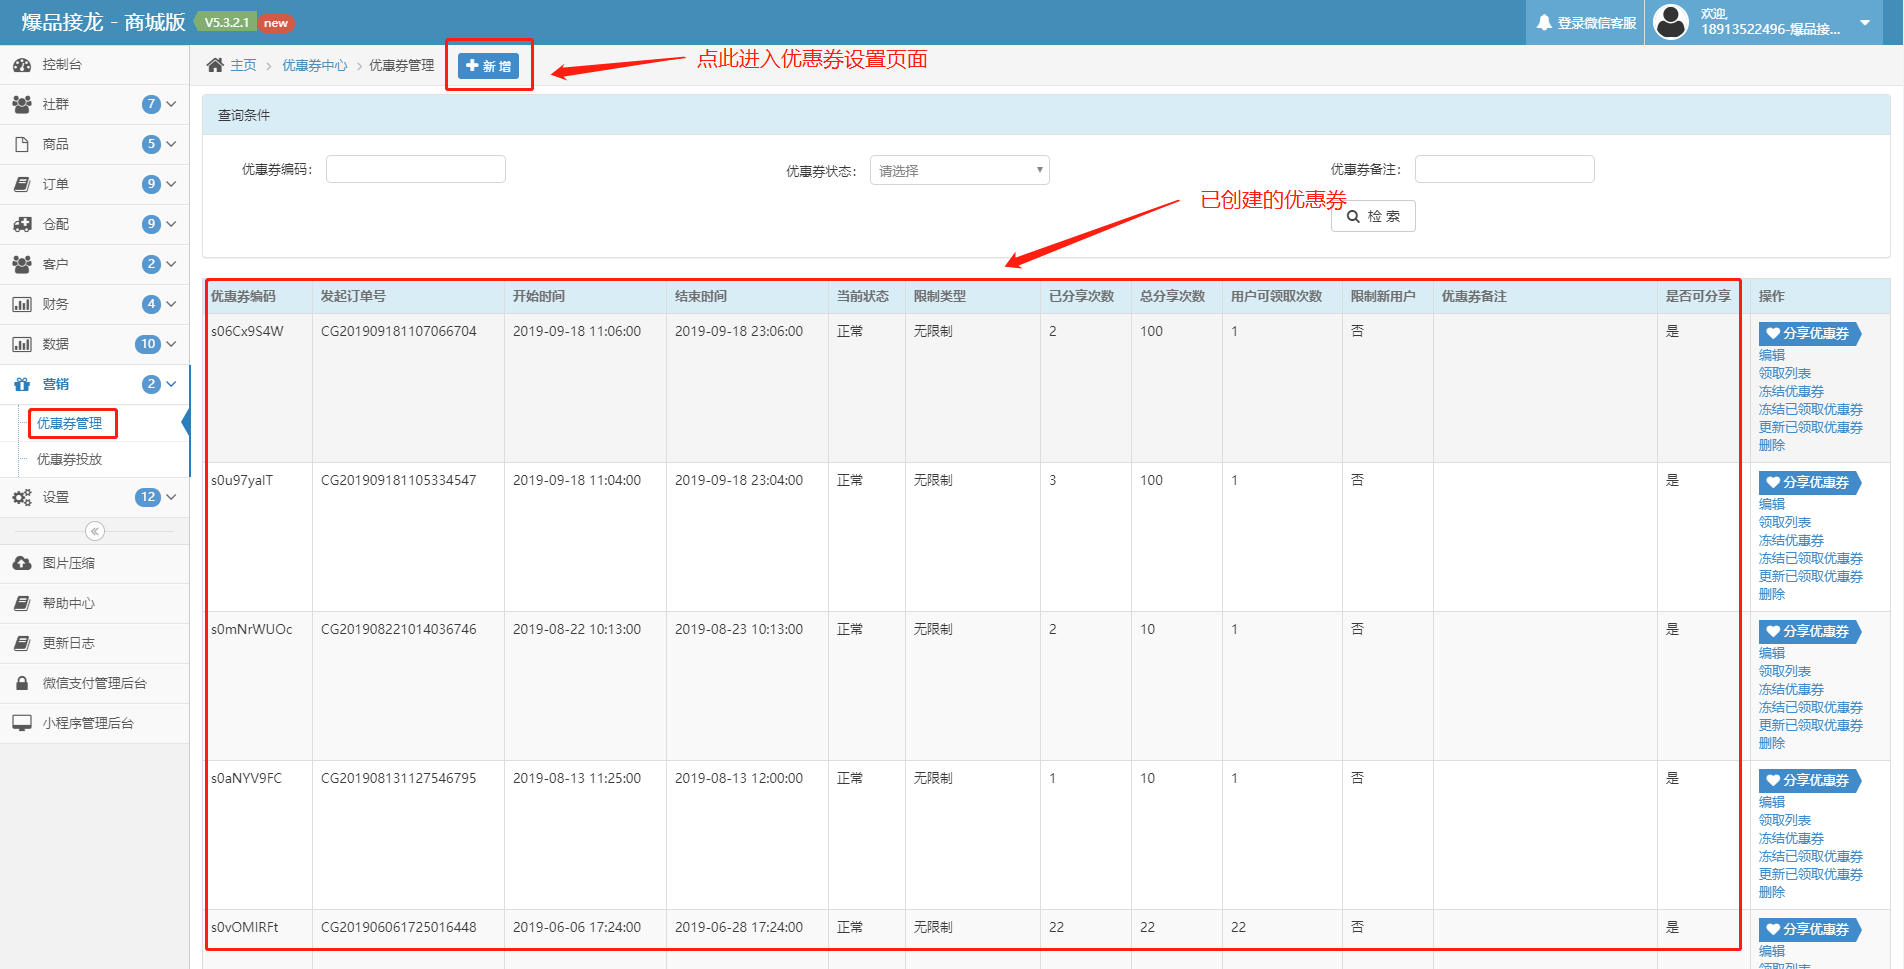The height and width of the screenshot is (969, 1904).
Task: Open the 更新日志 menu item
Action: click(94, 643)
